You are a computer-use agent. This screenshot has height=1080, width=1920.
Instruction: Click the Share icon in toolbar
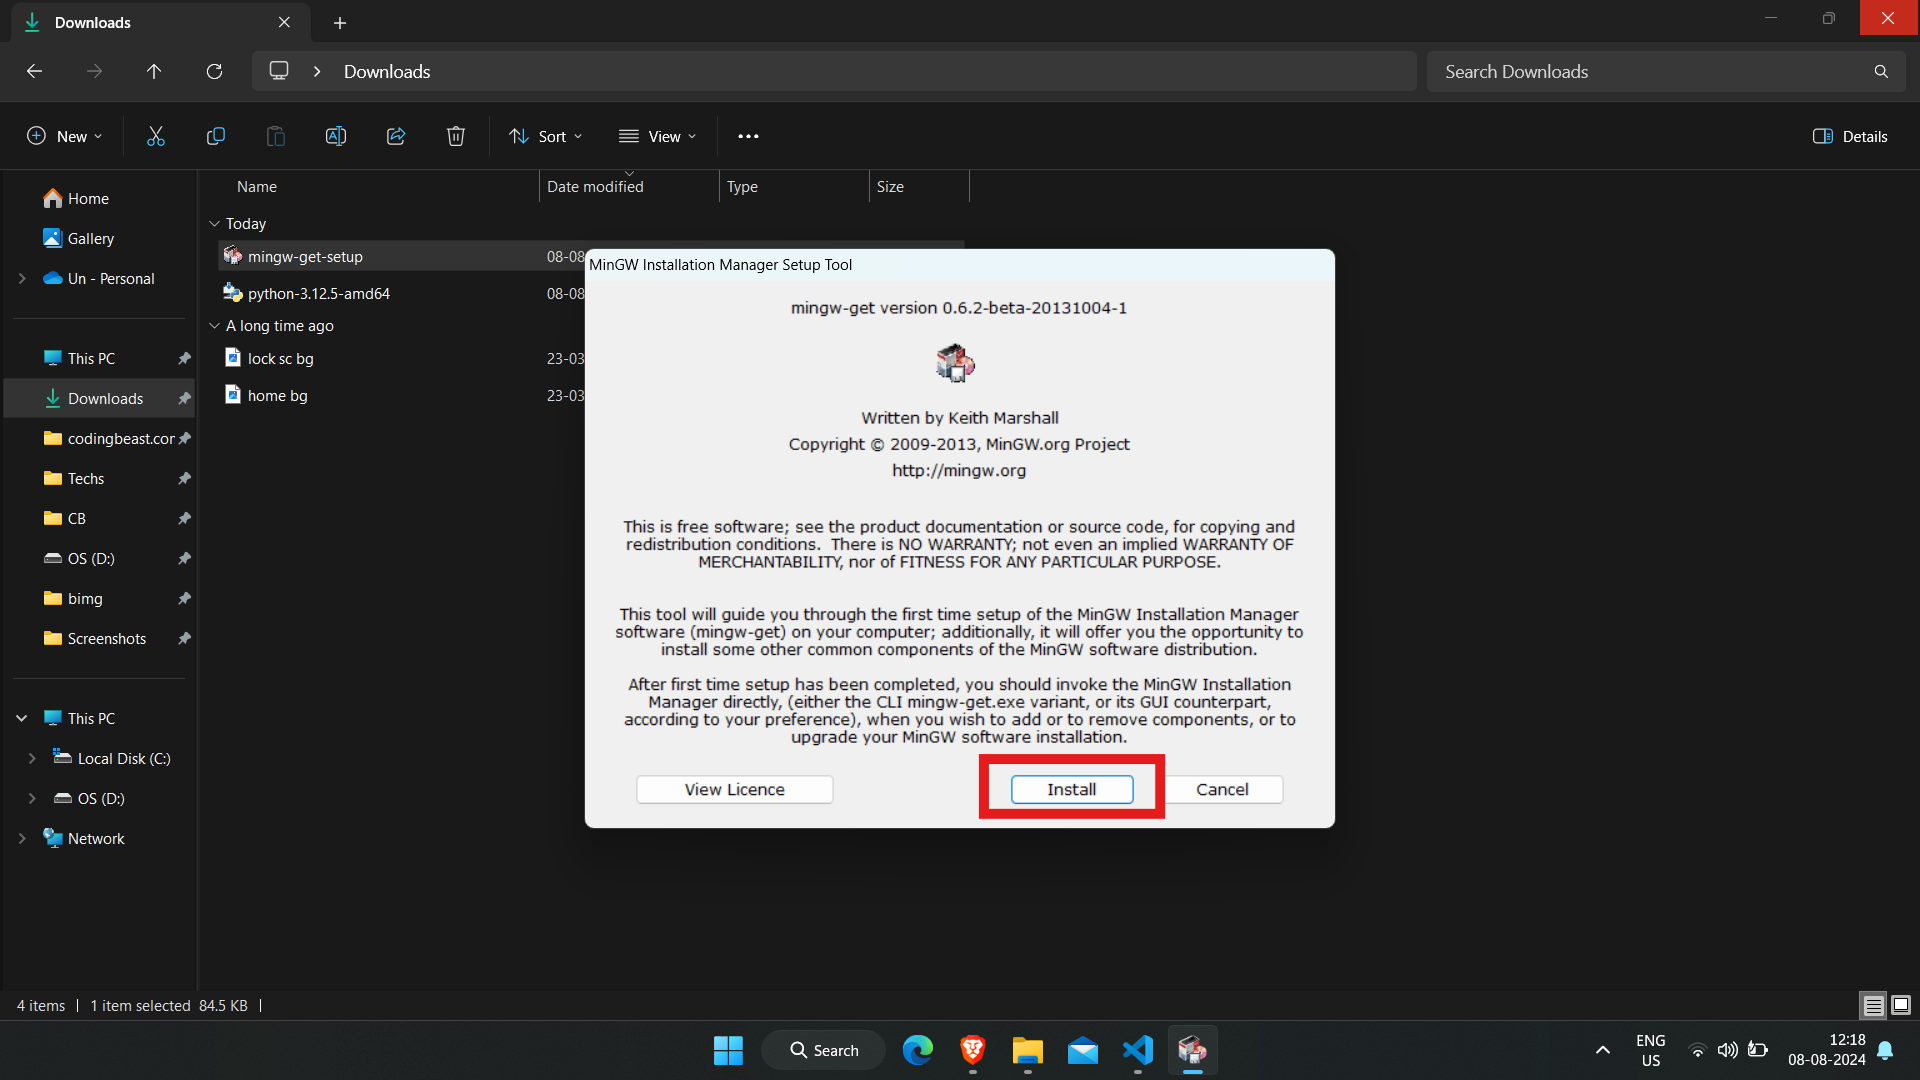click(395, 136)
